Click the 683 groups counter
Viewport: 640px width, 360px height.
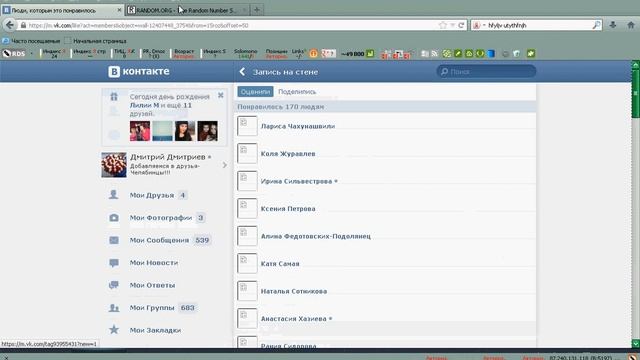pos(188,308)
